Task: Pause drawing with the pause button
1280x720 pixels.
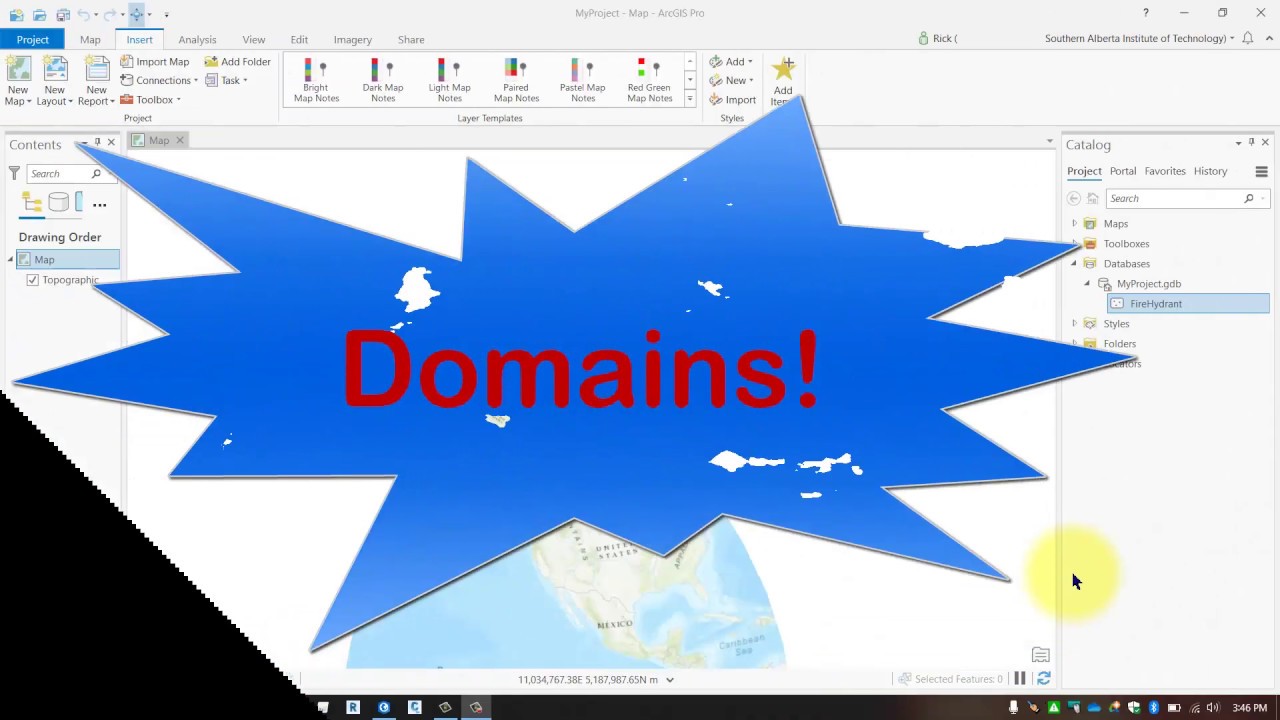Action: click(1020, 679)
